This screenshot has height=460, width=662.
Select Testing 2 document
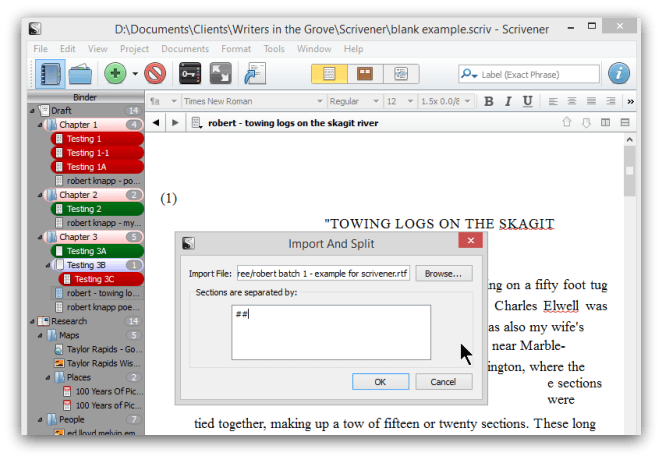tap(97, 209)
